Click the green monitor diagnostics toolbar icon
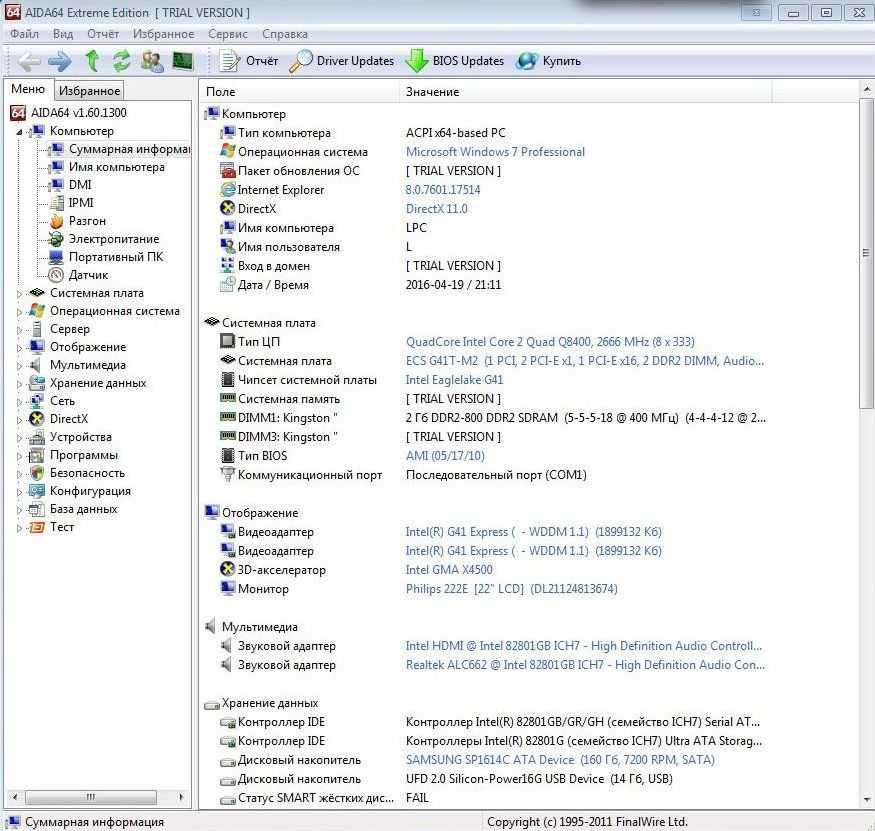875x831 pixels. pos(182,61)
